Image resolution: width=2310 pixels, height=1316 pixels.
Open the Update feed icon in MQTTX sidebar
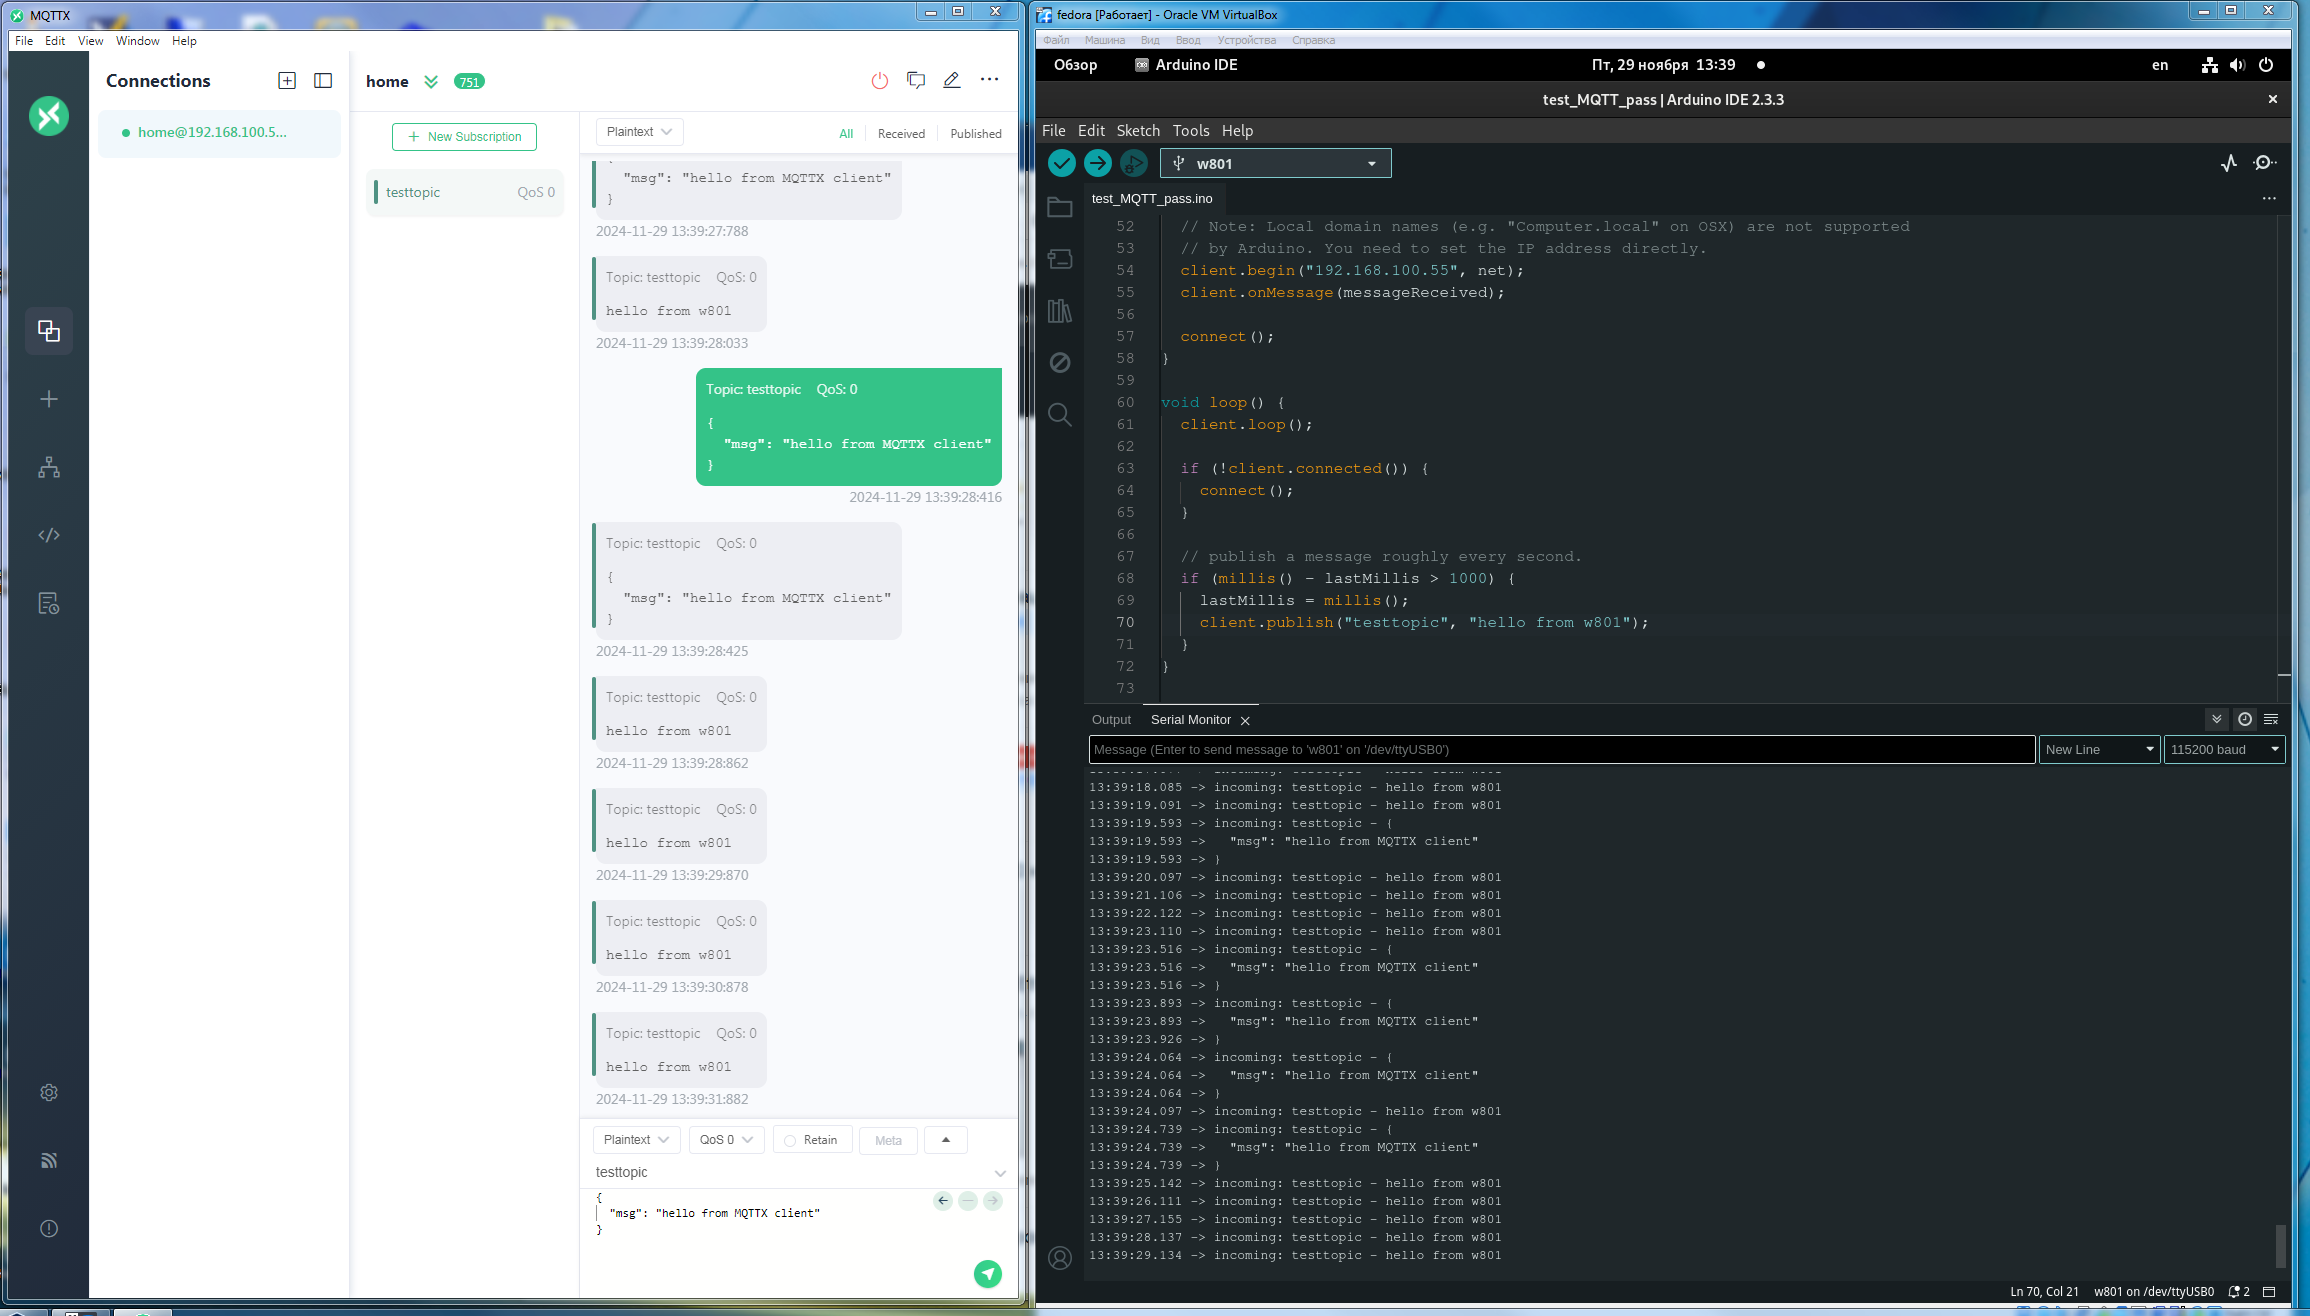[49, 1160]
